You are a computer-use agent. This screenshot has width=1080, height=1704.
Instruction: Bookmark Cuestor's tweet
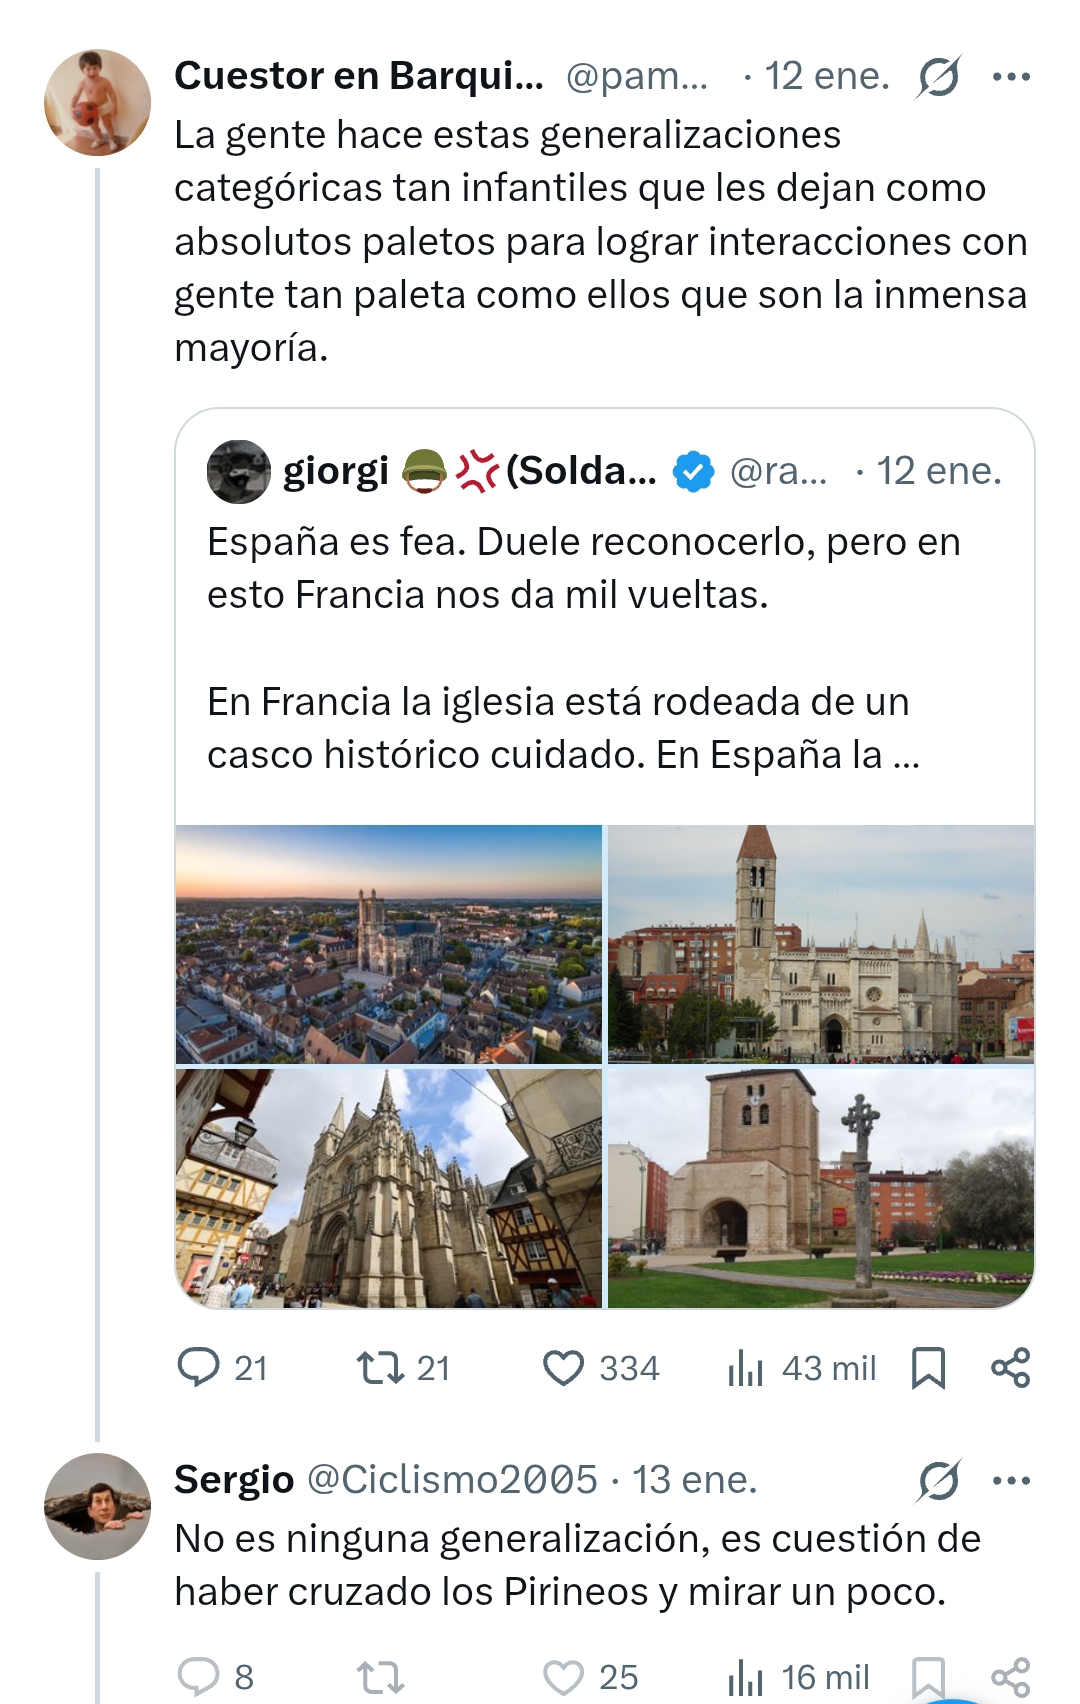coord(928,1367)
